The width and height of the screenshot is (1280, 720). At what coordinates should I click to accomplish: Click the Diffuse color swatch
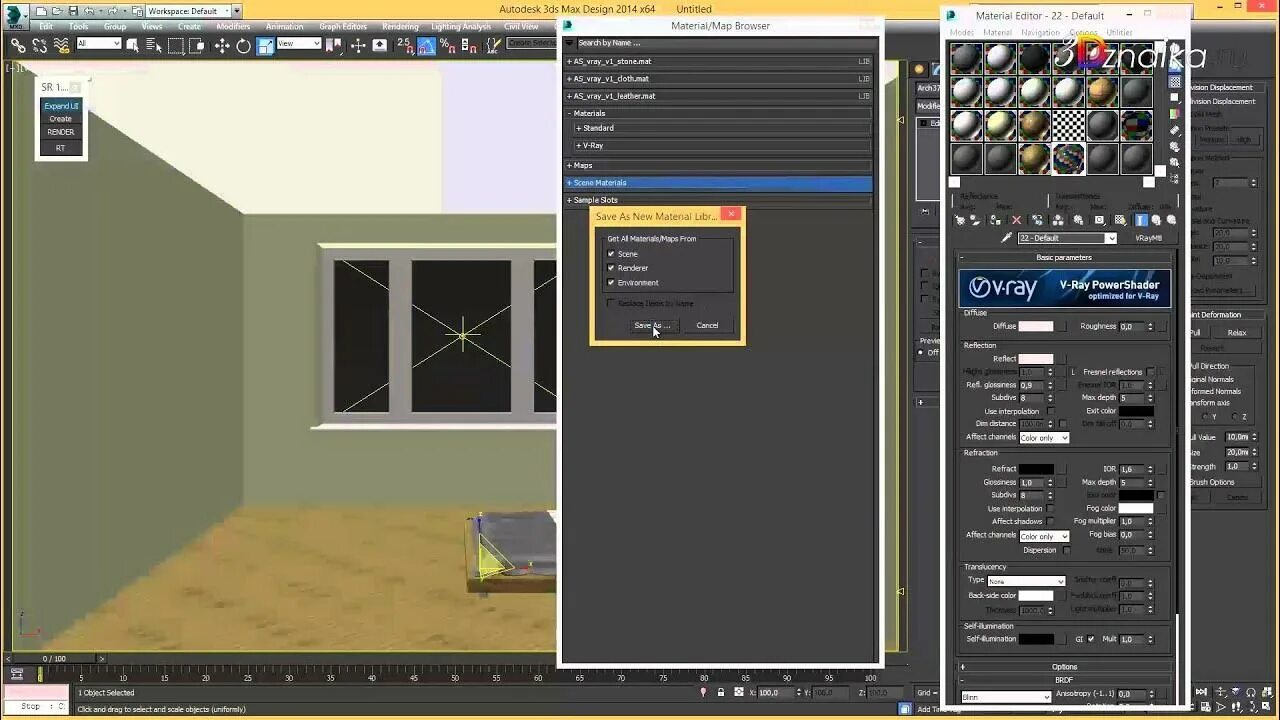pyautogui.click(x=1036, y=326)
